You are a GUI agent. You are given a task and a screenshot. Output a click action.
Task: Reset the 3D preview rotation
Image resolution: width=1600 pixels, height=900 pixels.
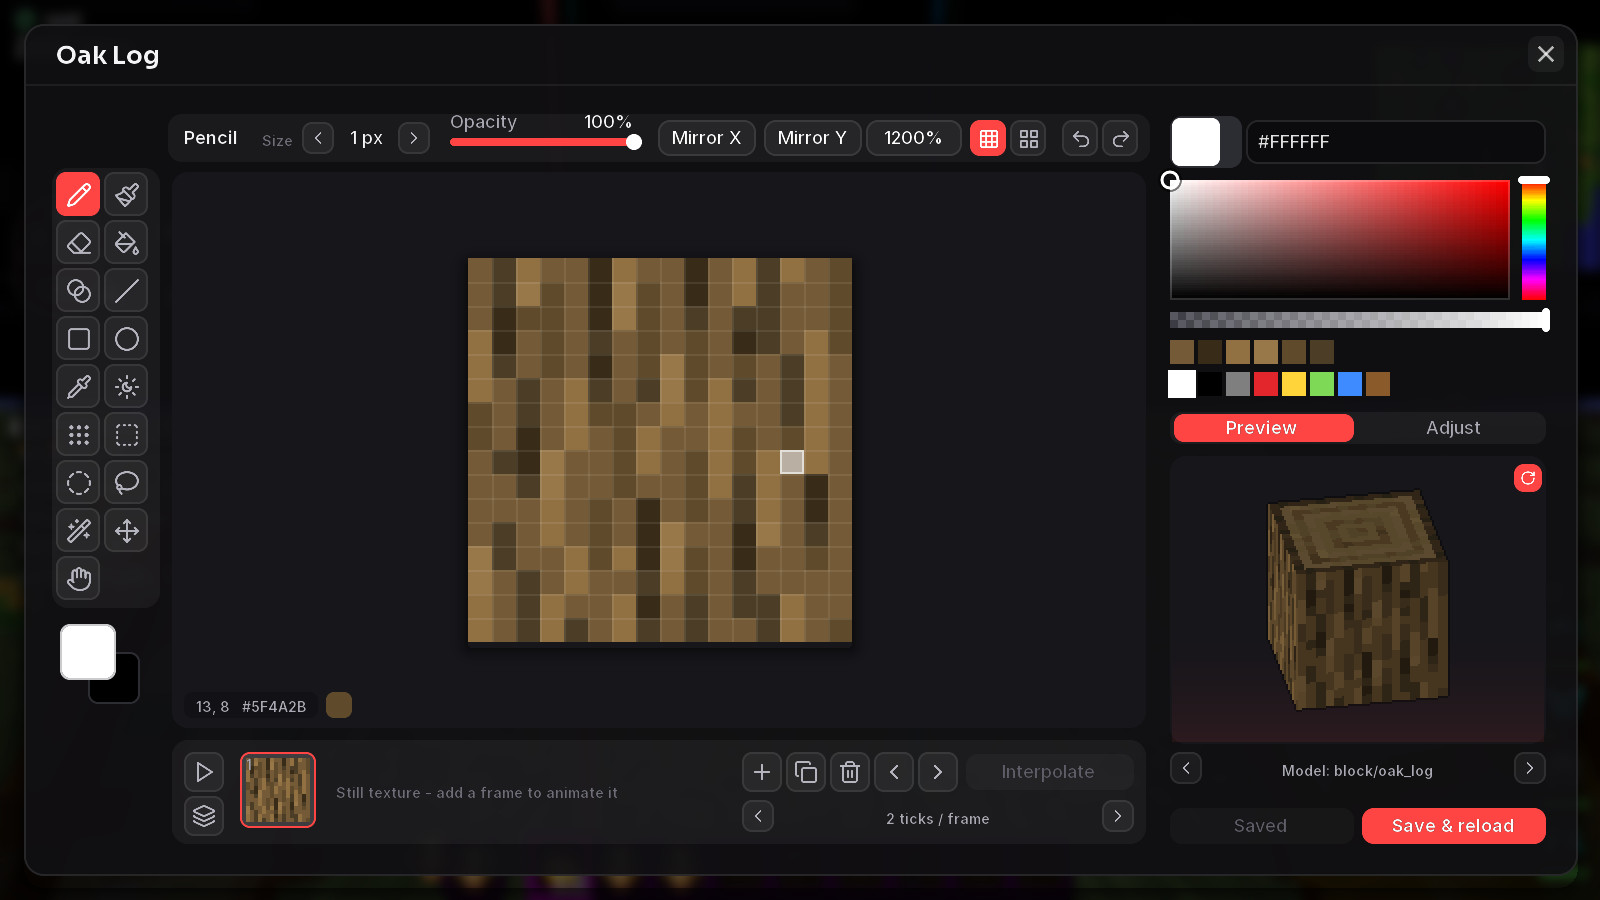1528,478
